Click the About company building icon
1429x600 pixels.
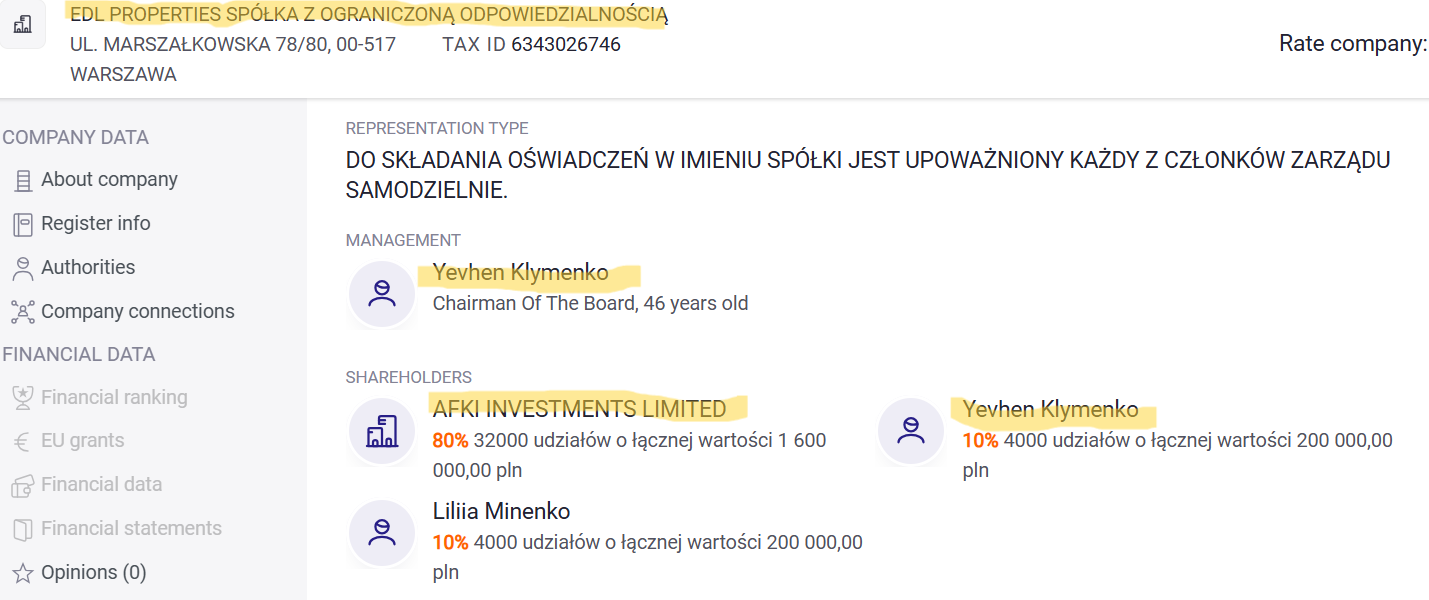click(x=22, y=181)
